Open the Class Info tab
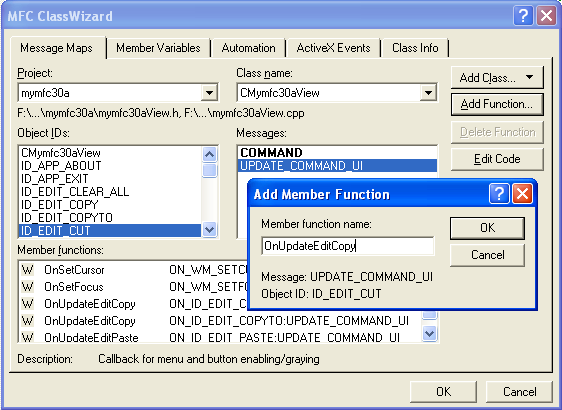562x410 pixels. coord(415,48)
